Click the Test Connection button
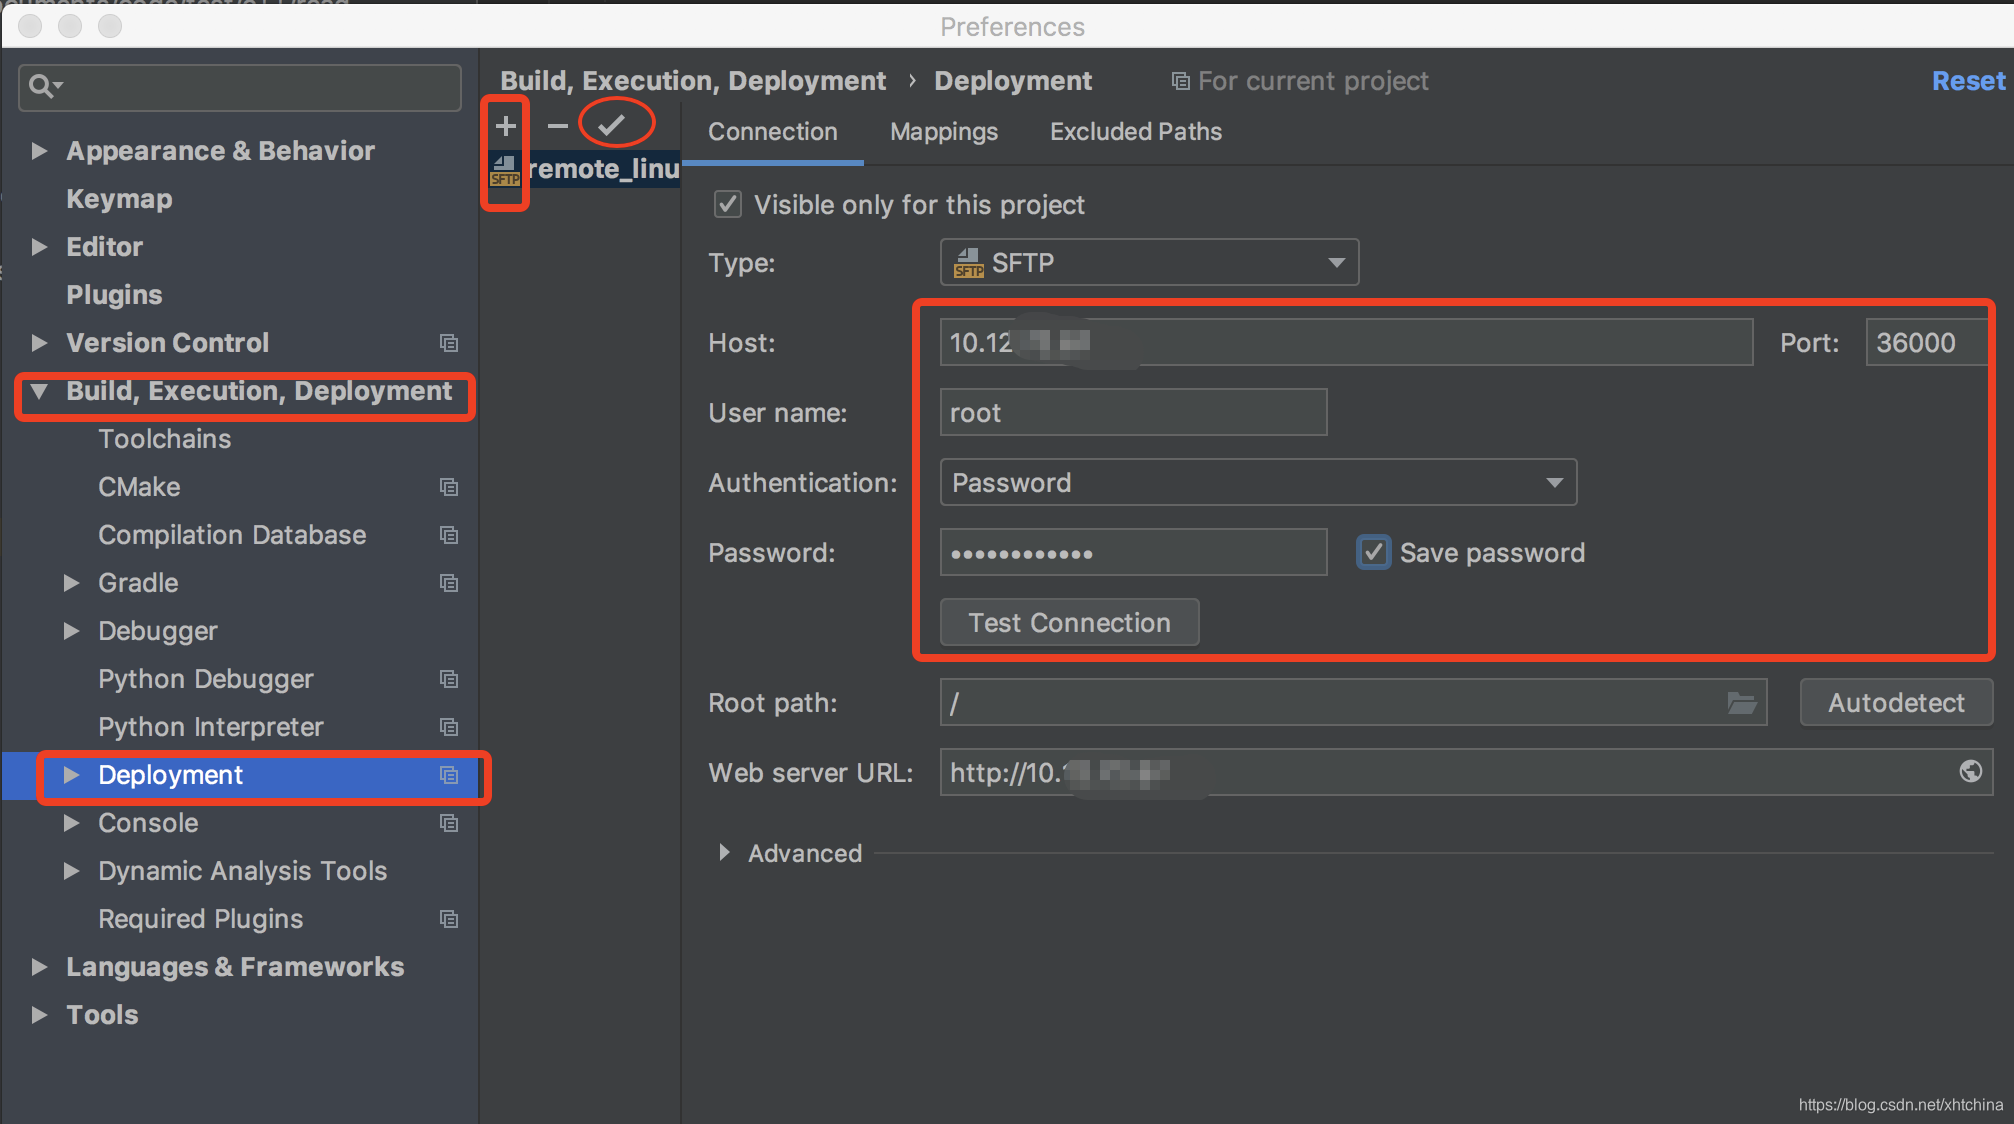This screenshot has width=2014, height=1124. [1068, 622]
